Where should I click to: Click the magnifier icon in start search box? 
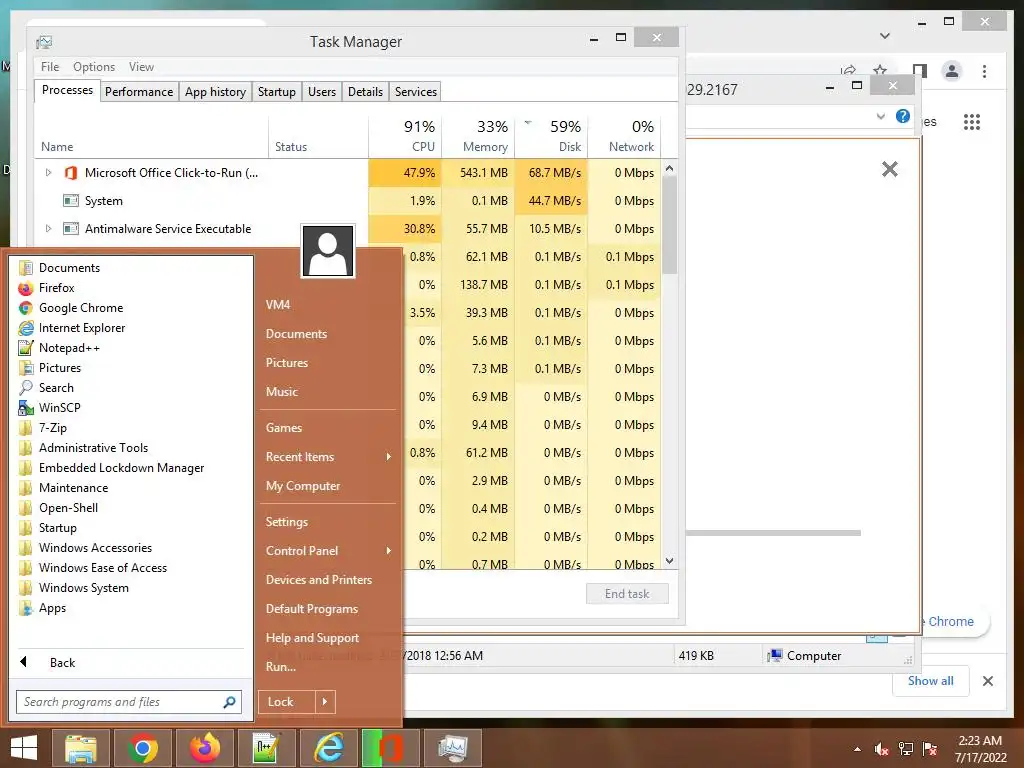[229, 702]
